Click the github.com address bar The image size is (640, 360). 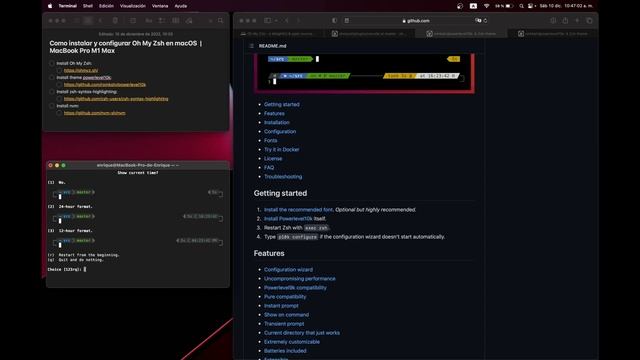(416, 20)
